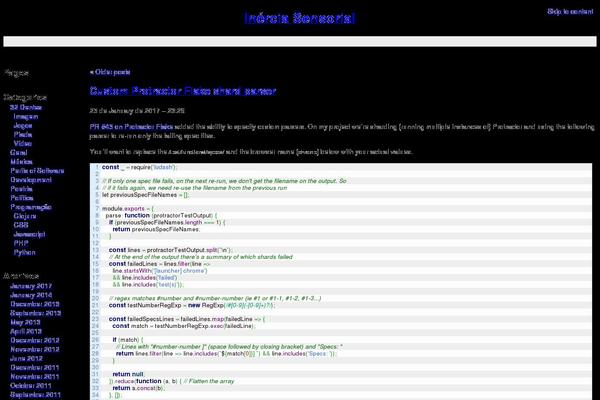Screen dimensions: 600x400
Task: Open the January 2014 archive
Action: click(31, 295)
